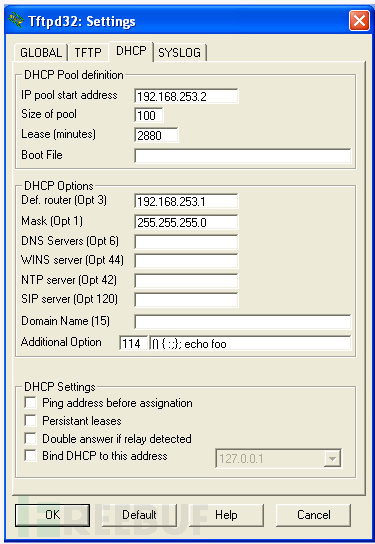Click the Tftpd32 title bar app icon

[x=16, y=21]
